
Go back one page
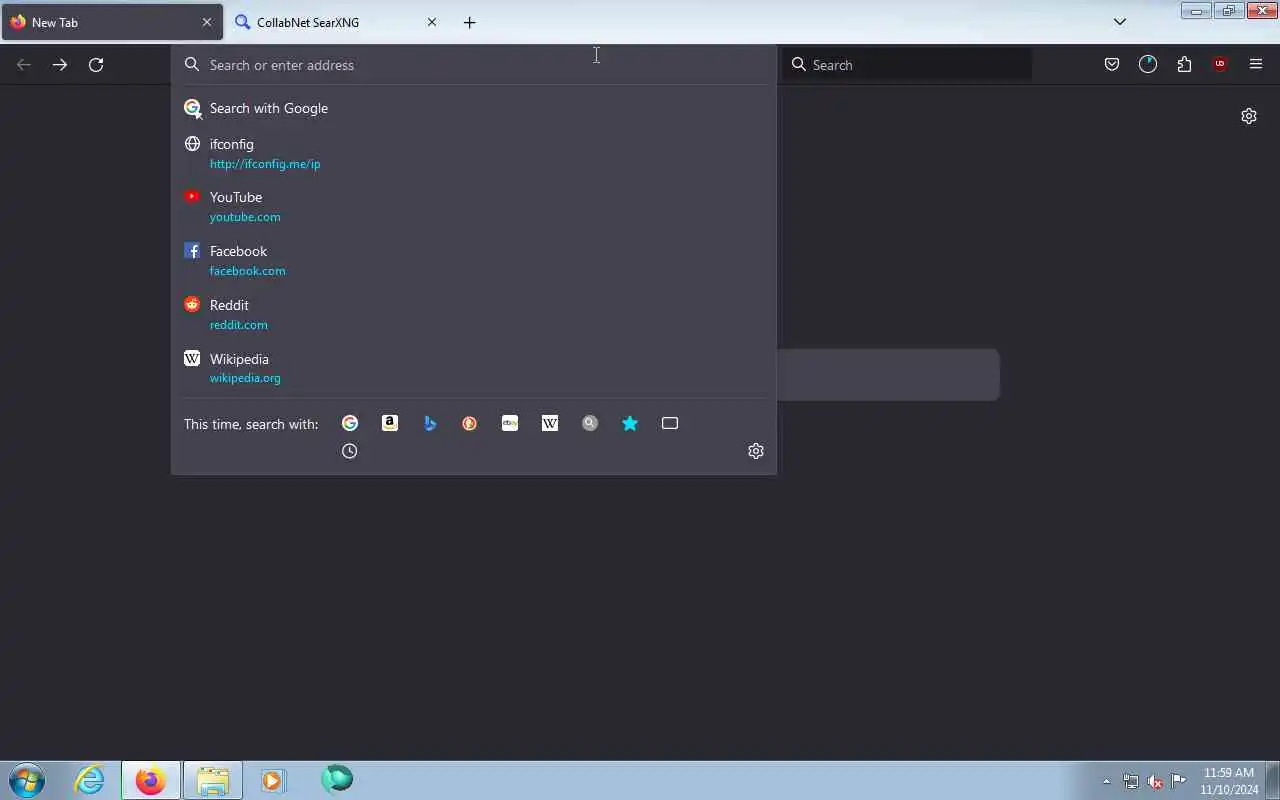tap(24, 64)
